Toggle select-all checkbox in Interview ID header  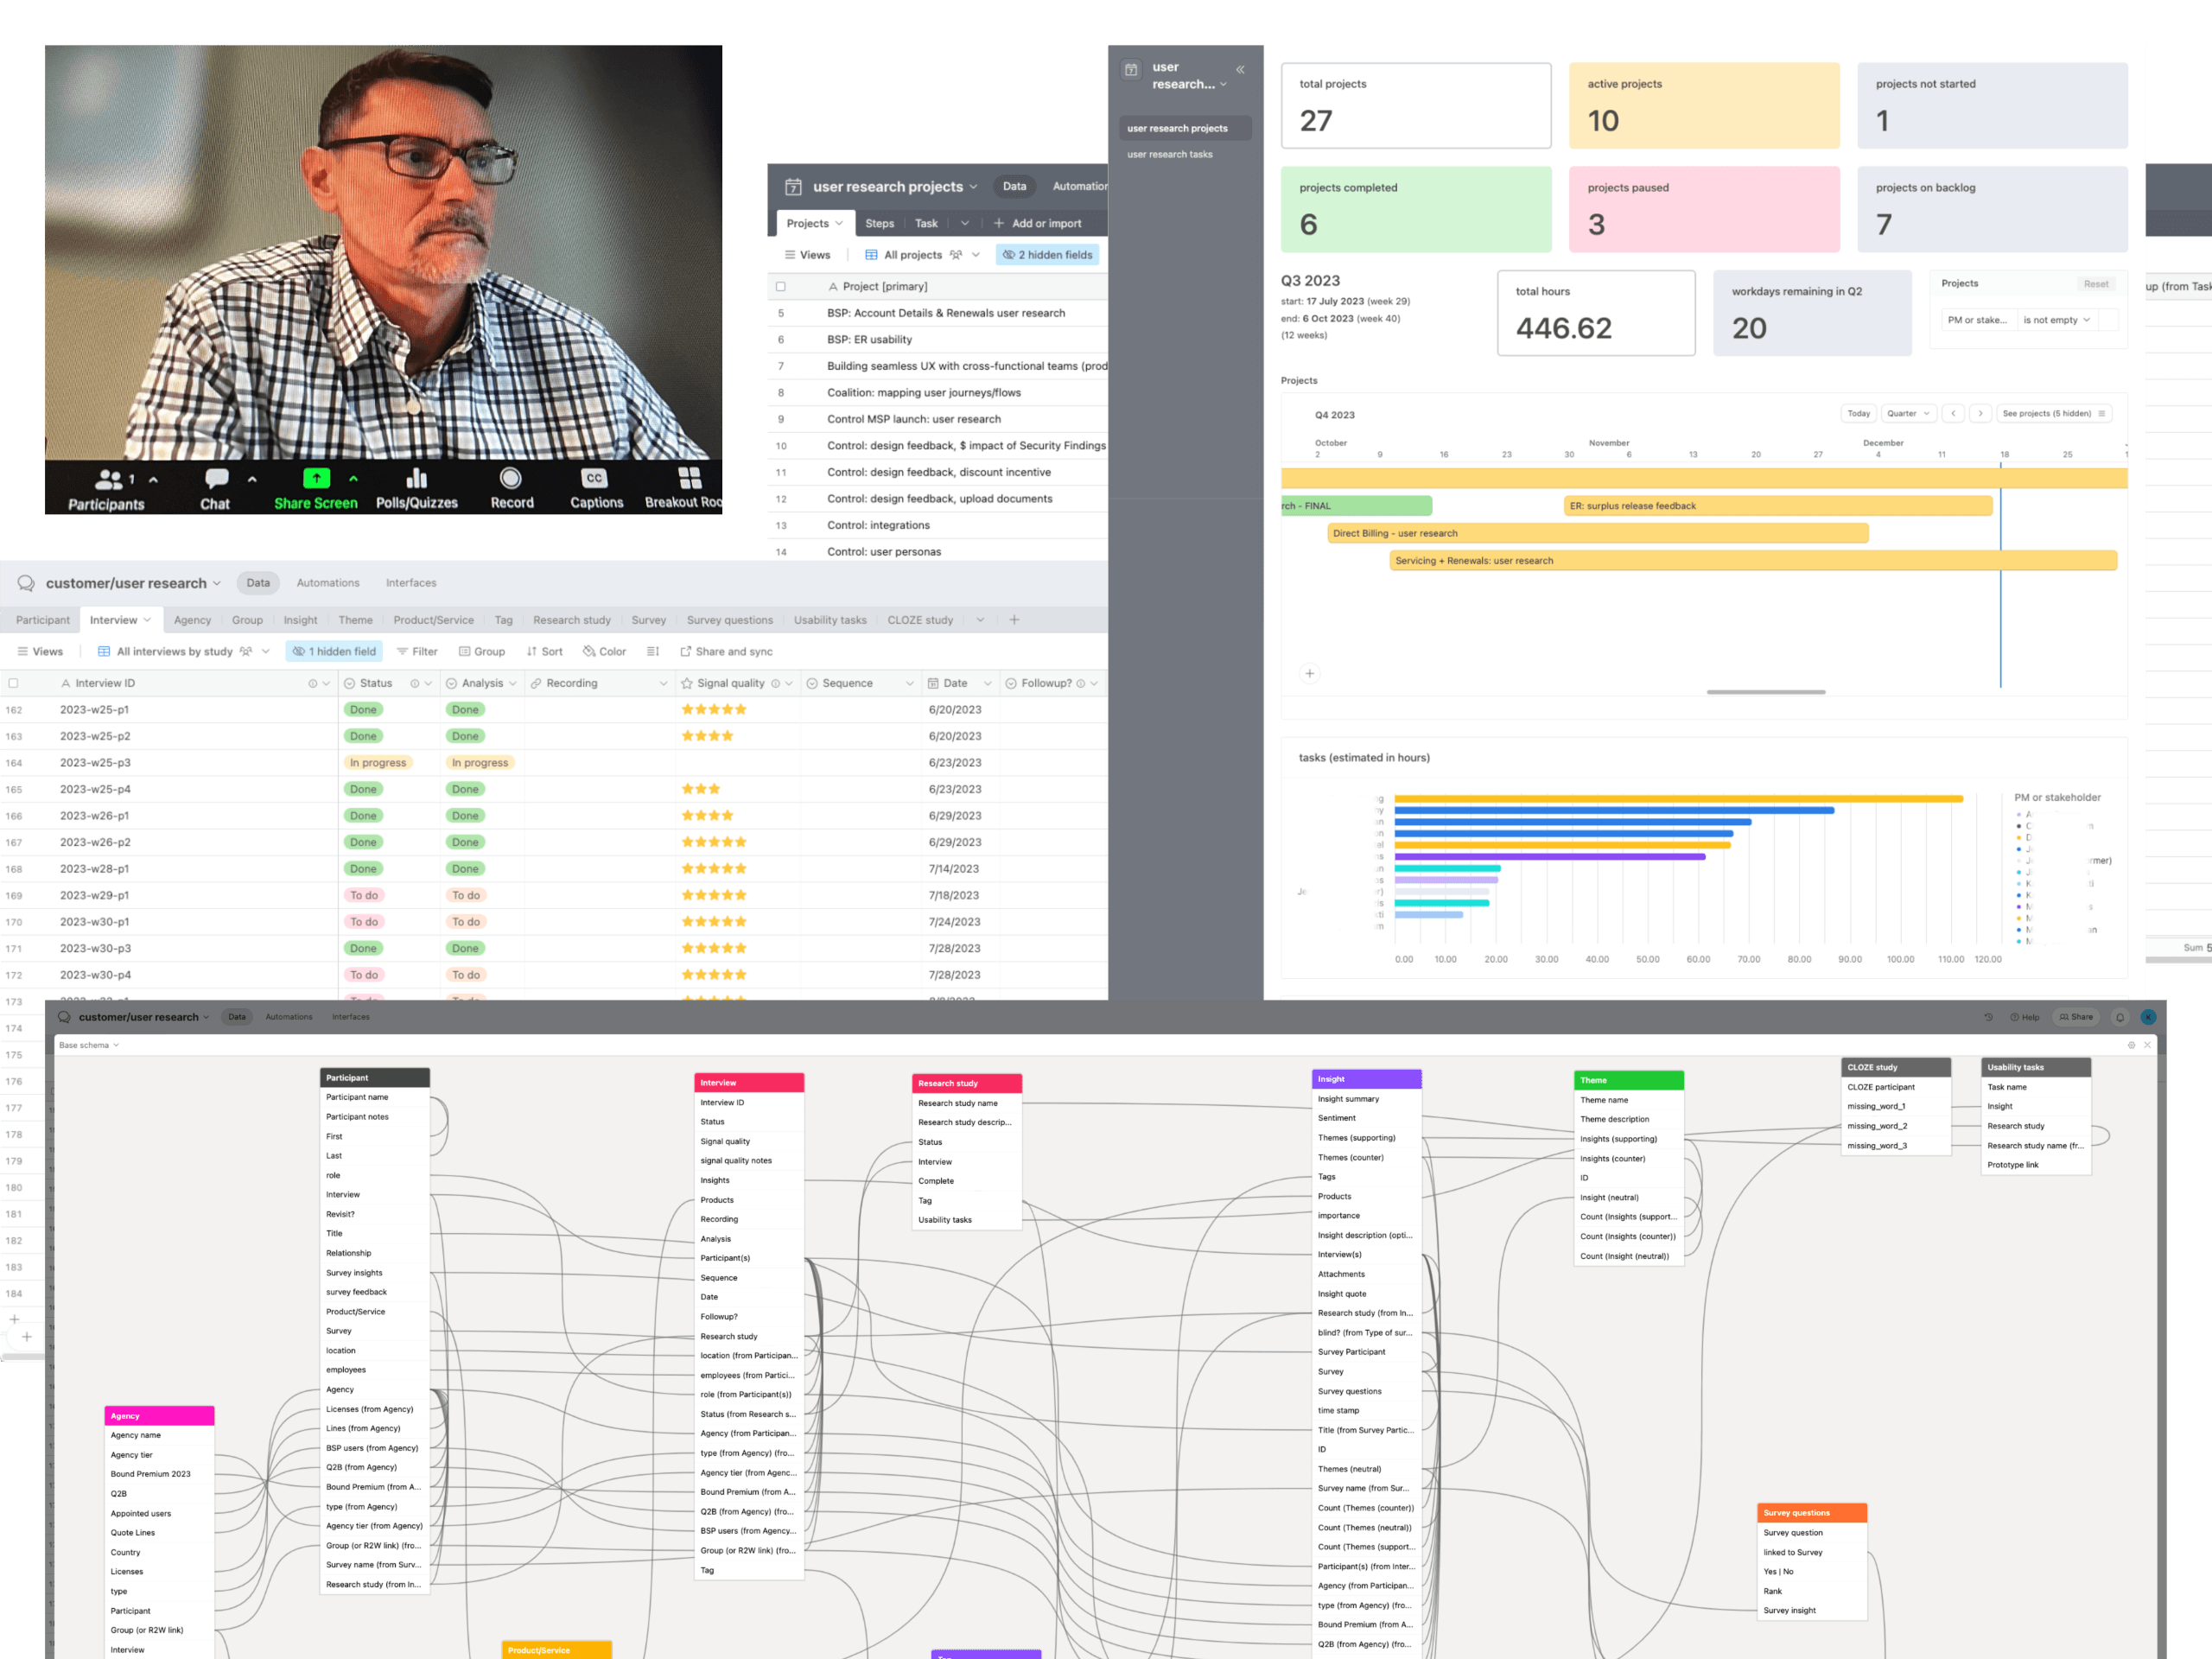tap(13, 683)
